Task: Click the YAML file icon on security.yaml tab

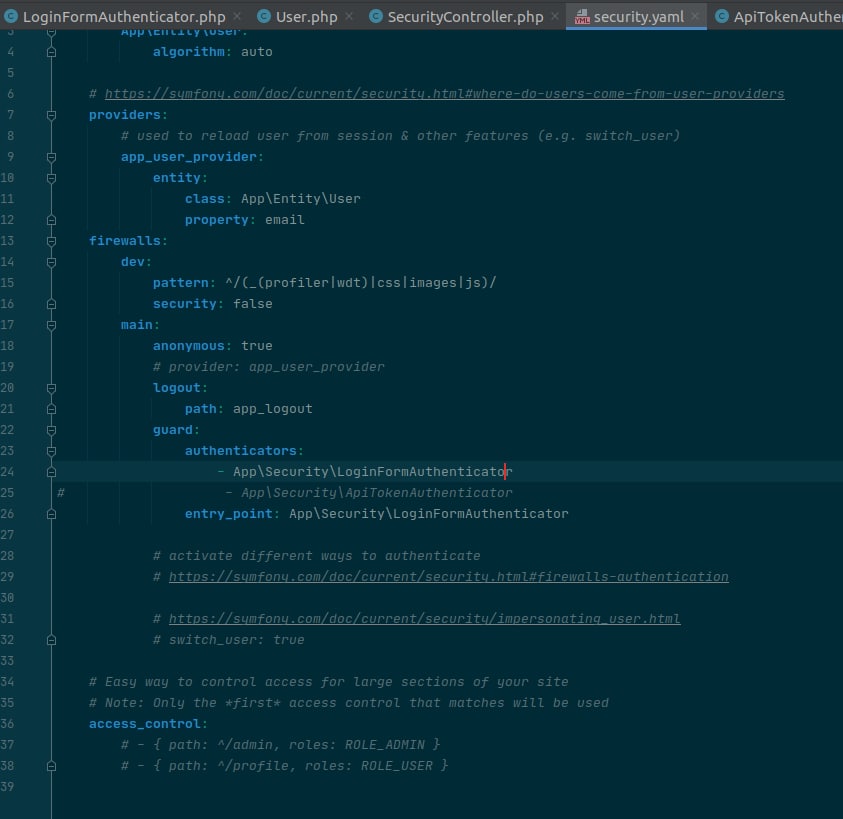Action: tap(582, 17)
